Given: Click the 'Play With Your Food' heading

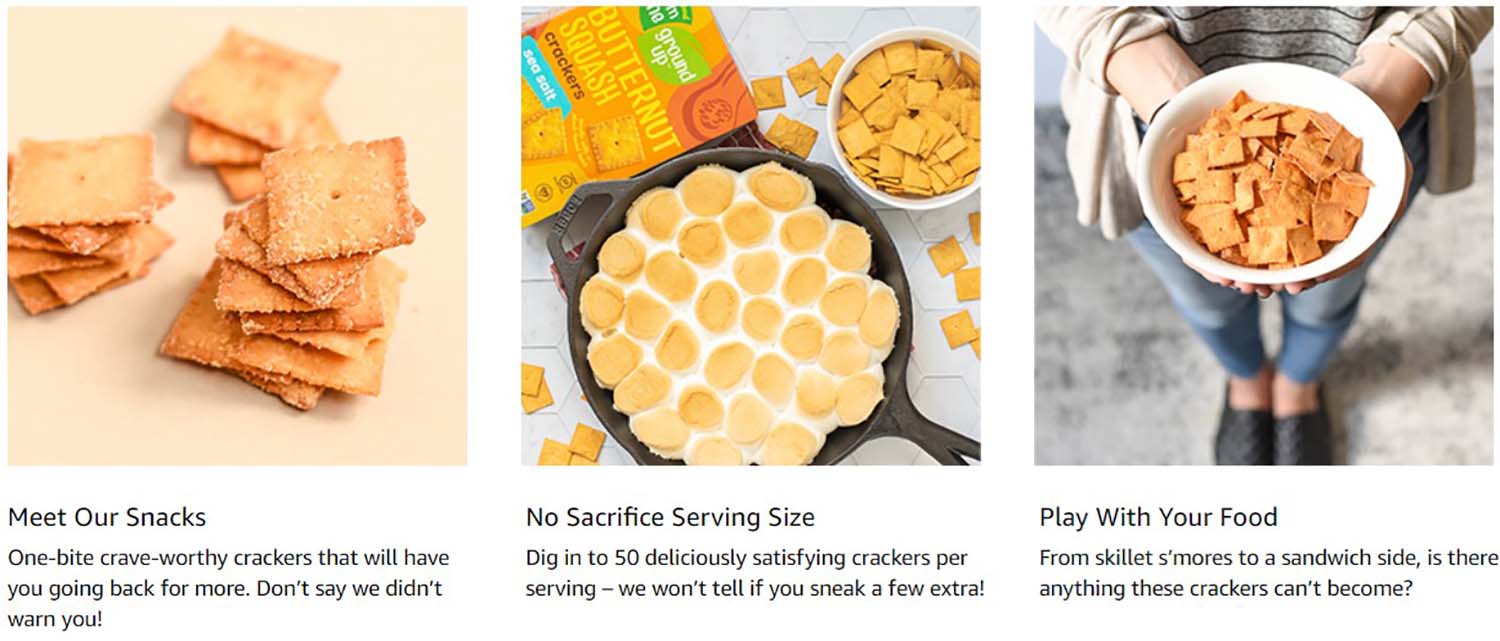Looking at the screenshot, I should 1158,517.
